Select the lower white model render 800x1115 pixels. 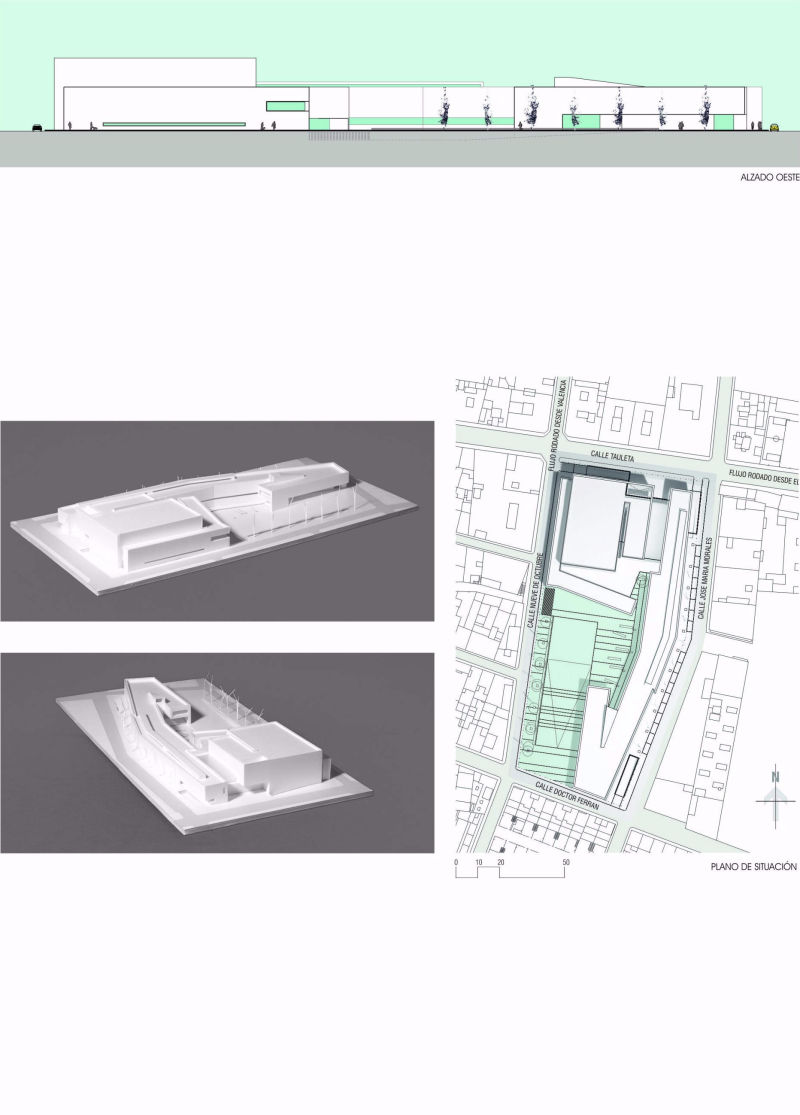coord(217,752)
